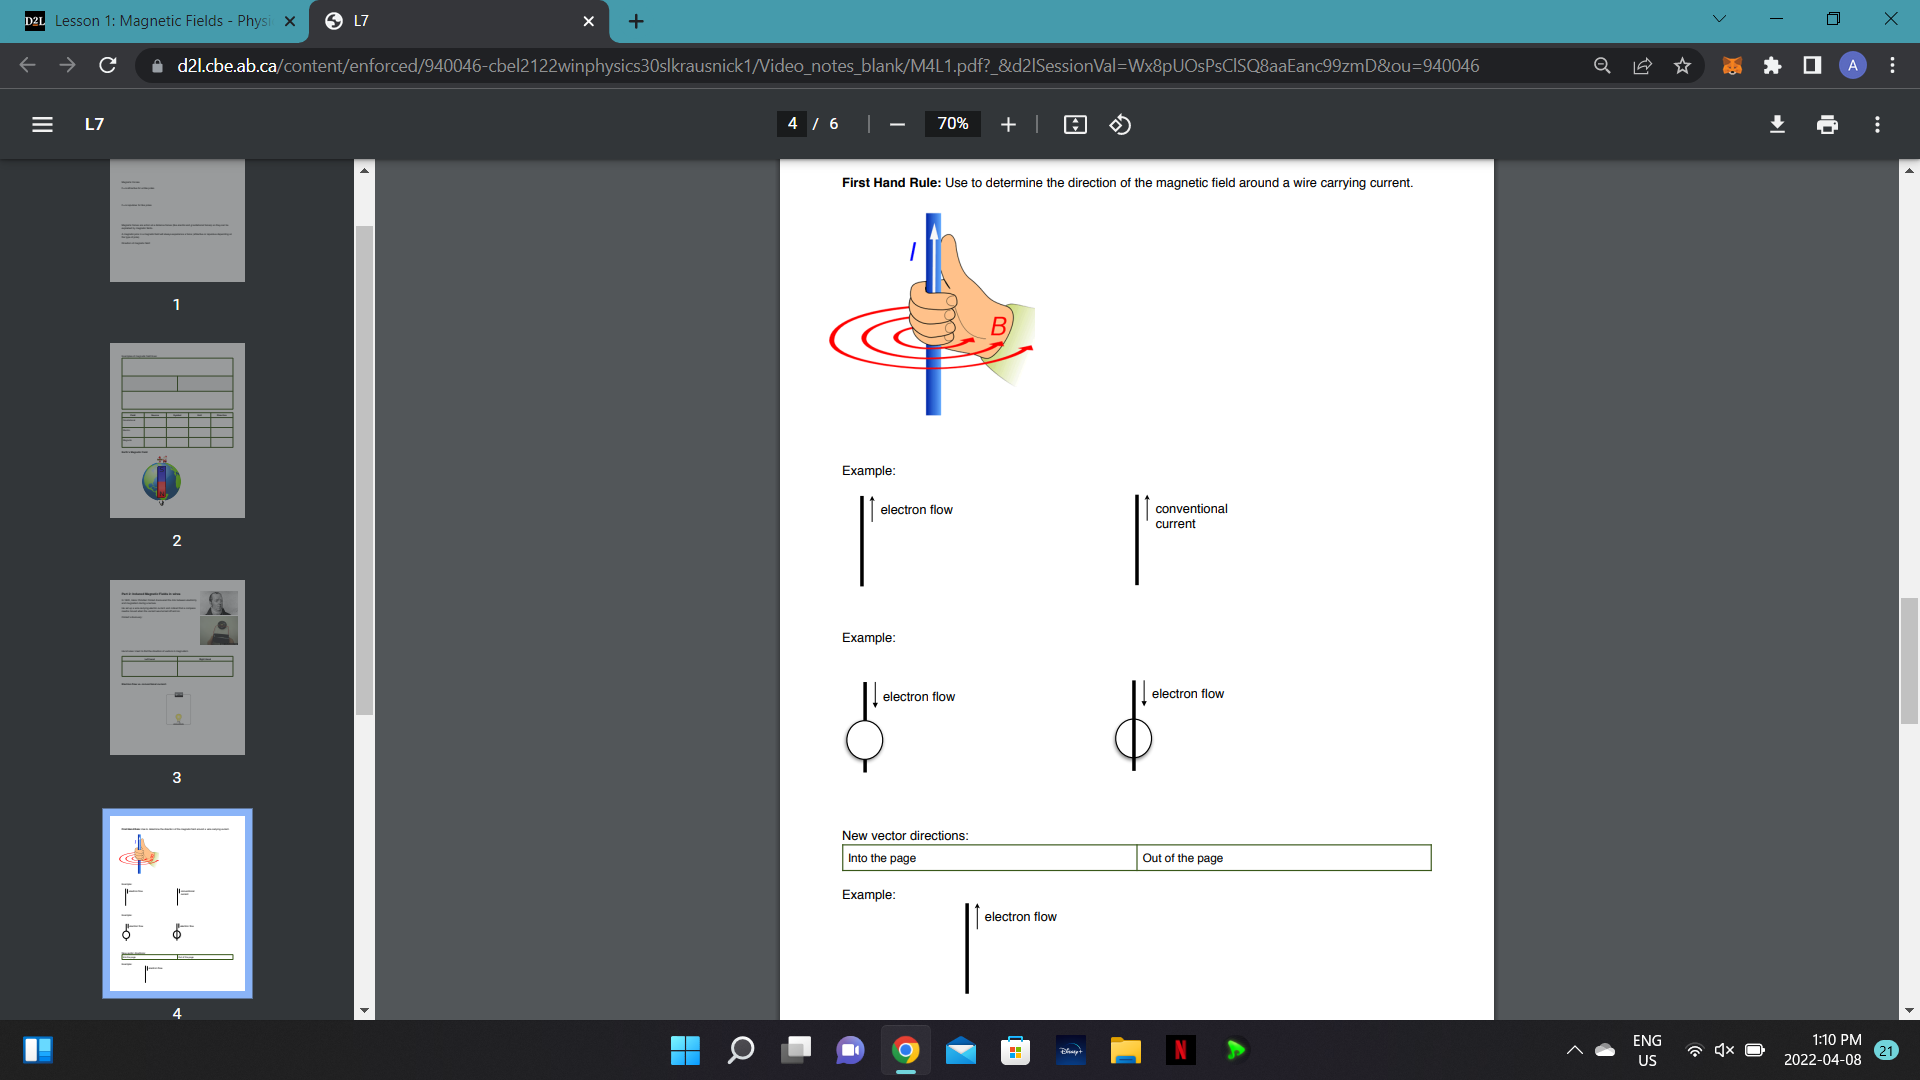Zoom in on the PDF document
The image size is (1920, 1080).
(x=1008, y=124)
